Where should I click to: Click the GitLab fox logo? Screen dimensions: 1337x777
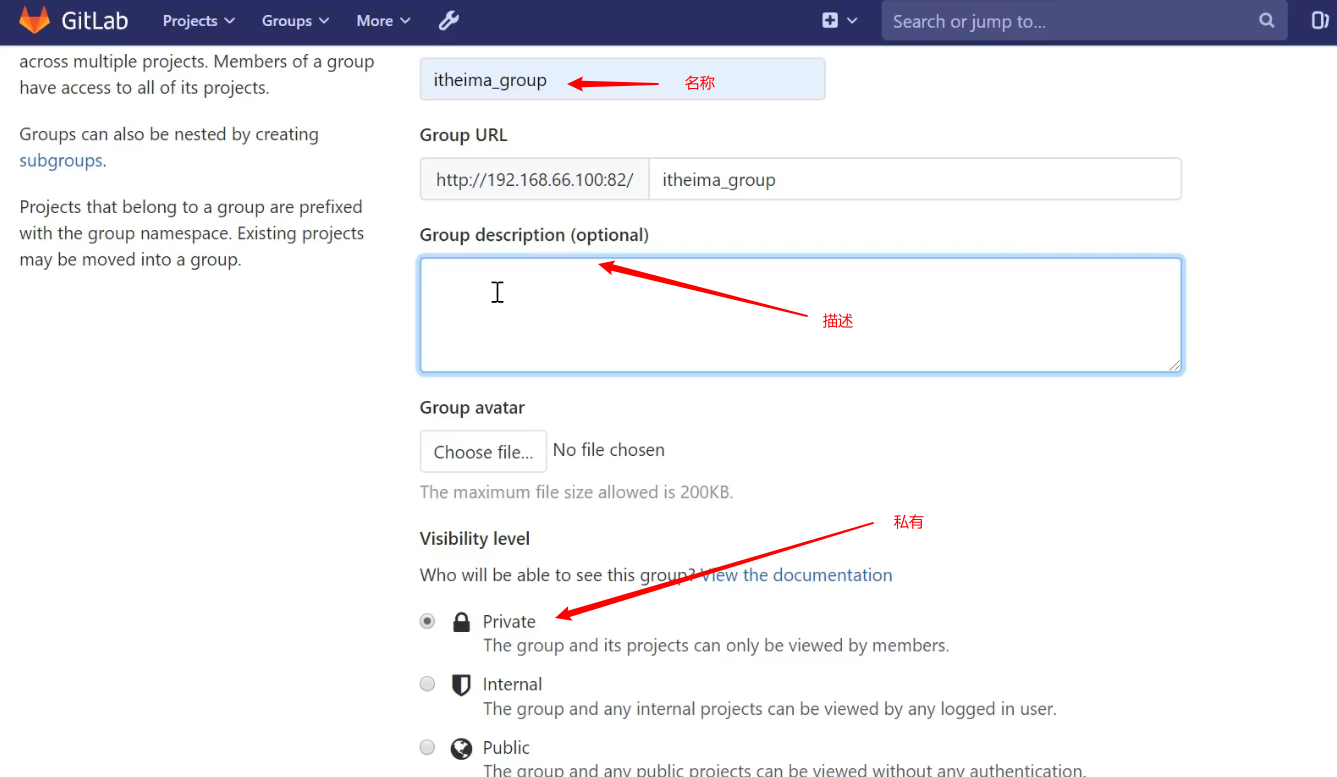(34, 20)
